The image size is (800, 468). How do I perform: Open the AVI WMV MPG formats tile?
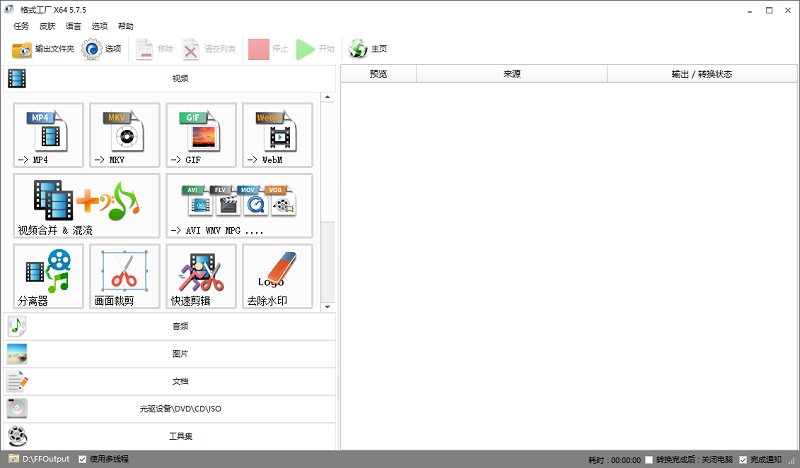pos(239,205)
